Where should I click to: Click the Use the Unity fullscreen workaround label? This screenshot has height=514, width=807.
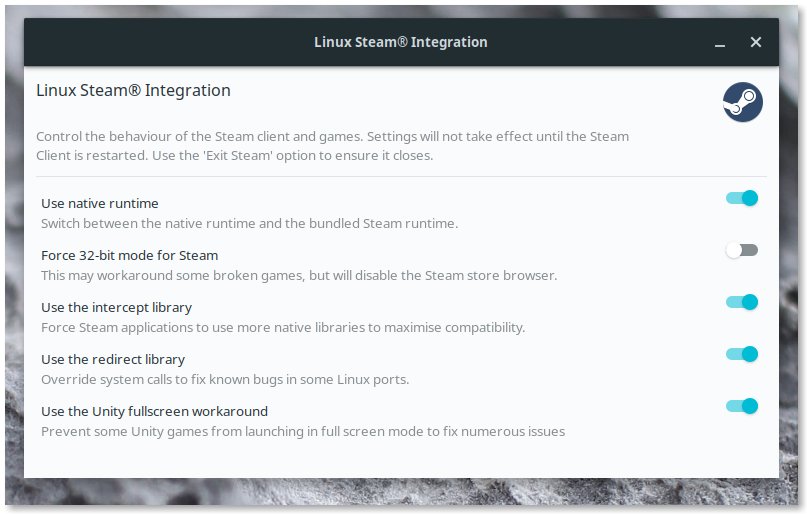point(154,412)
